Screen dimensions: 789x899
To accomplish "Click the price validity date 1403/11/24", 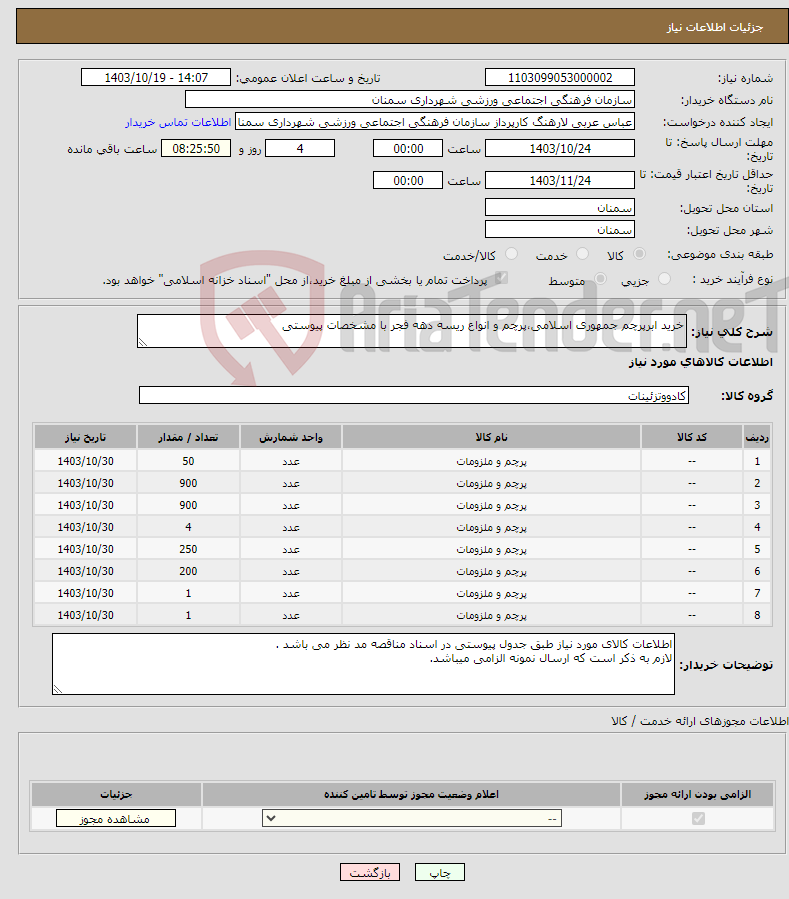I will click(x=560, y=181).
